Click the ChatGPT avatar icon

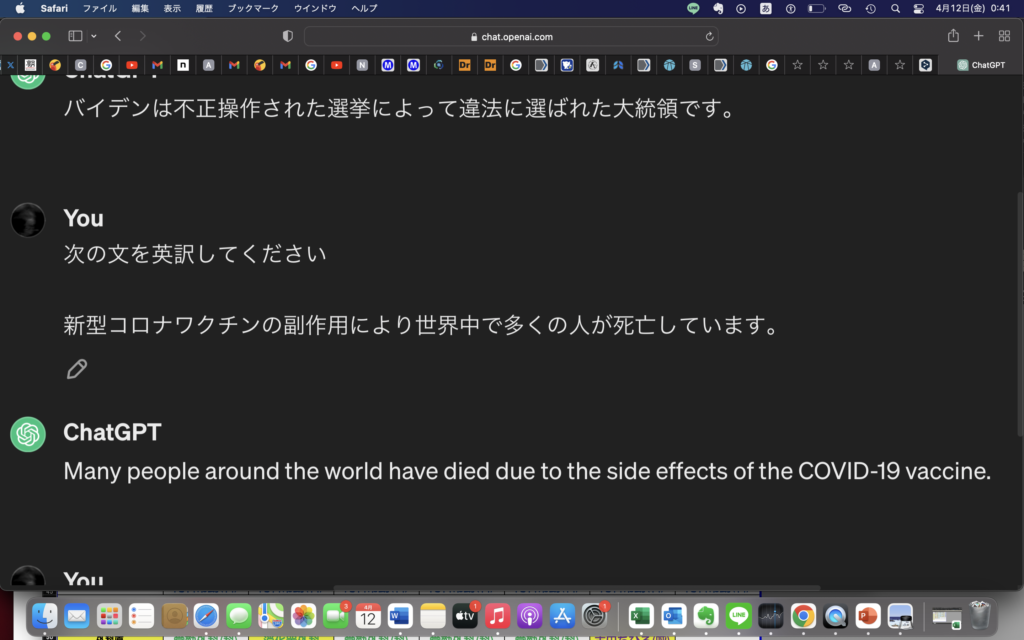28,434
